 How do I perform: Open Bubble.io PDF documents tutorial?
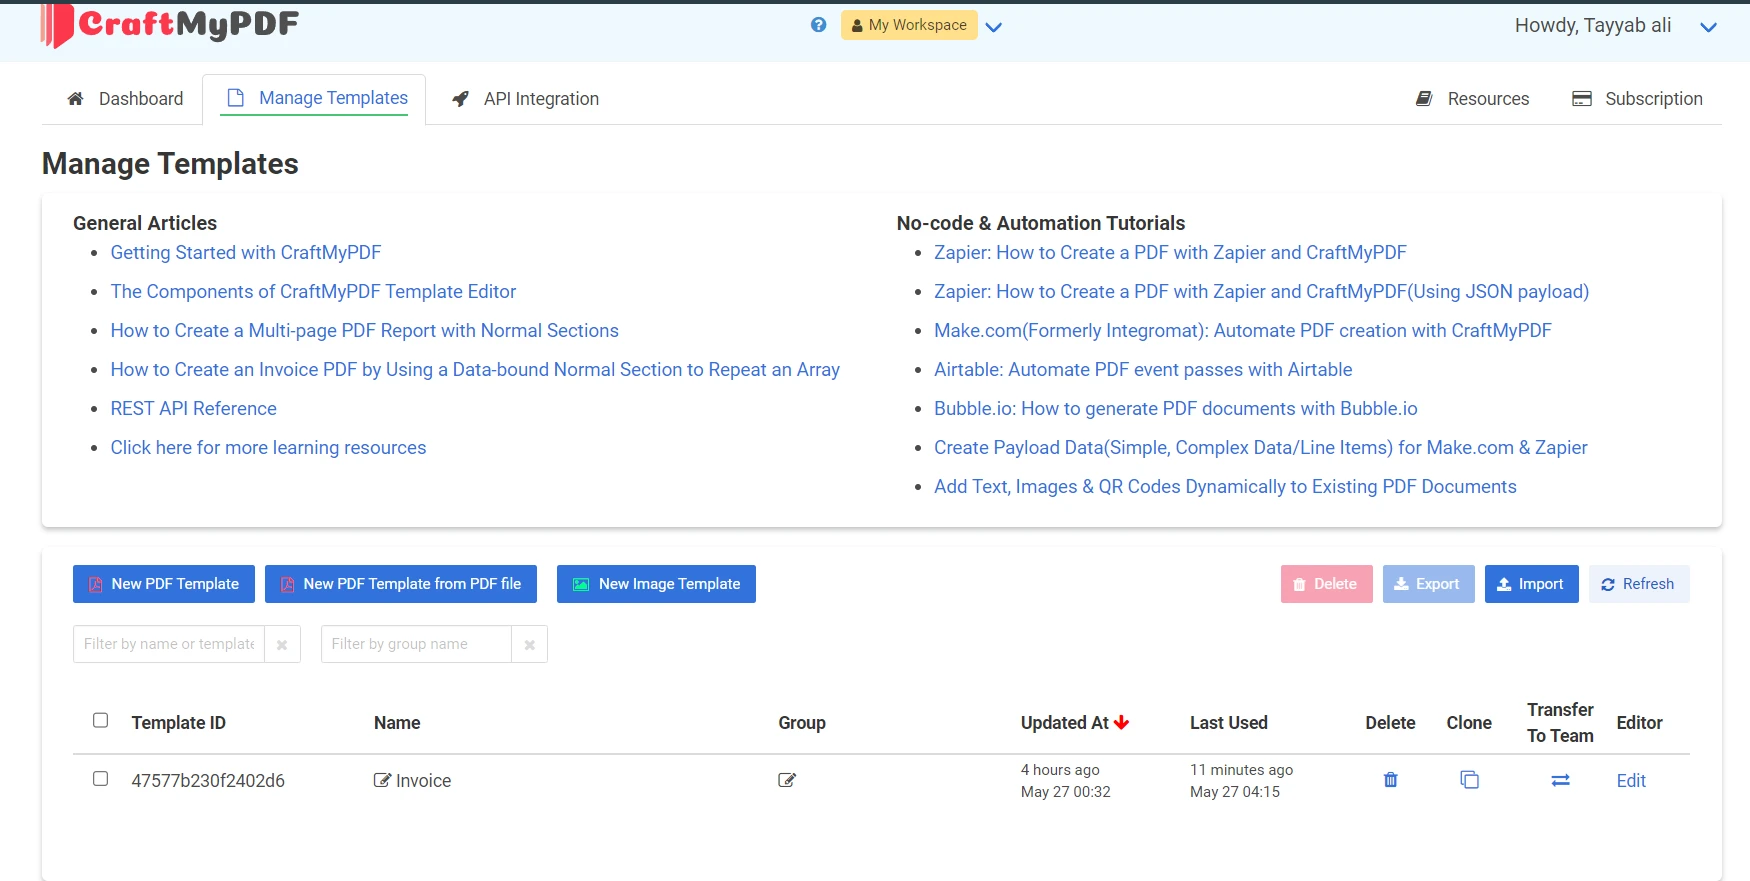coord(1176,409)
